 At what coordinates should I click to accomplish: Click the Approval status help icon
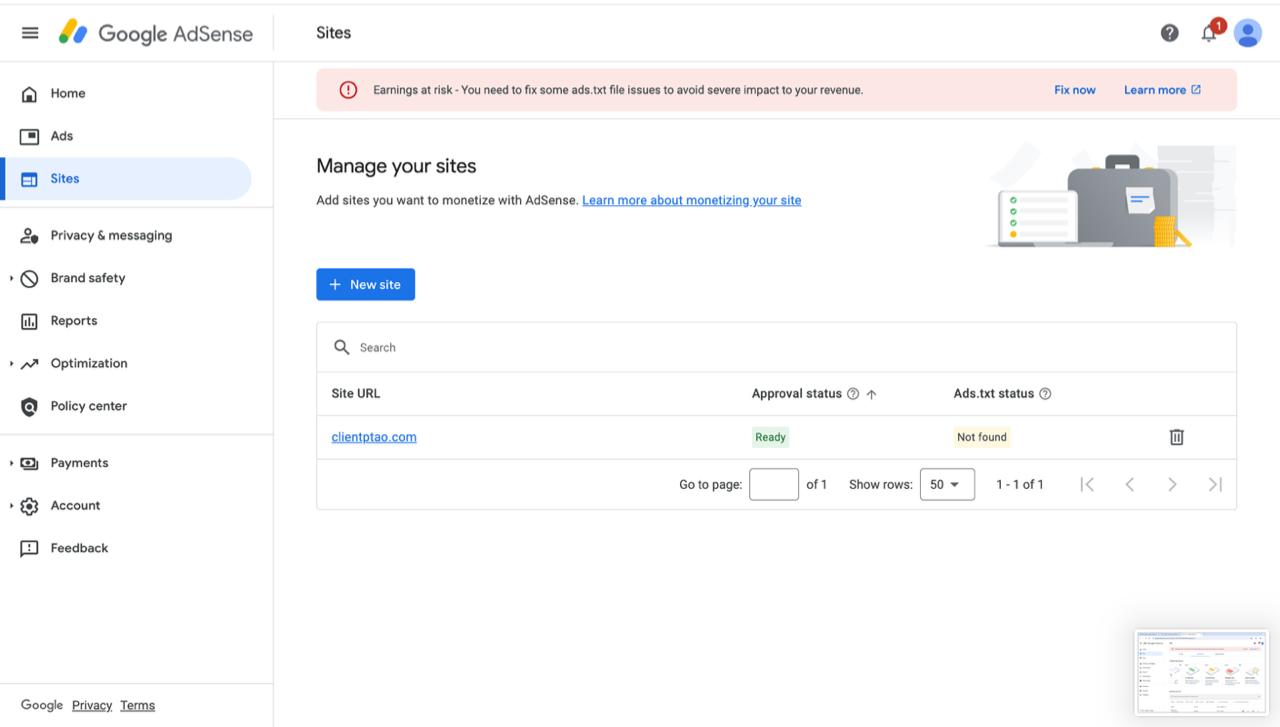point(853,394)
